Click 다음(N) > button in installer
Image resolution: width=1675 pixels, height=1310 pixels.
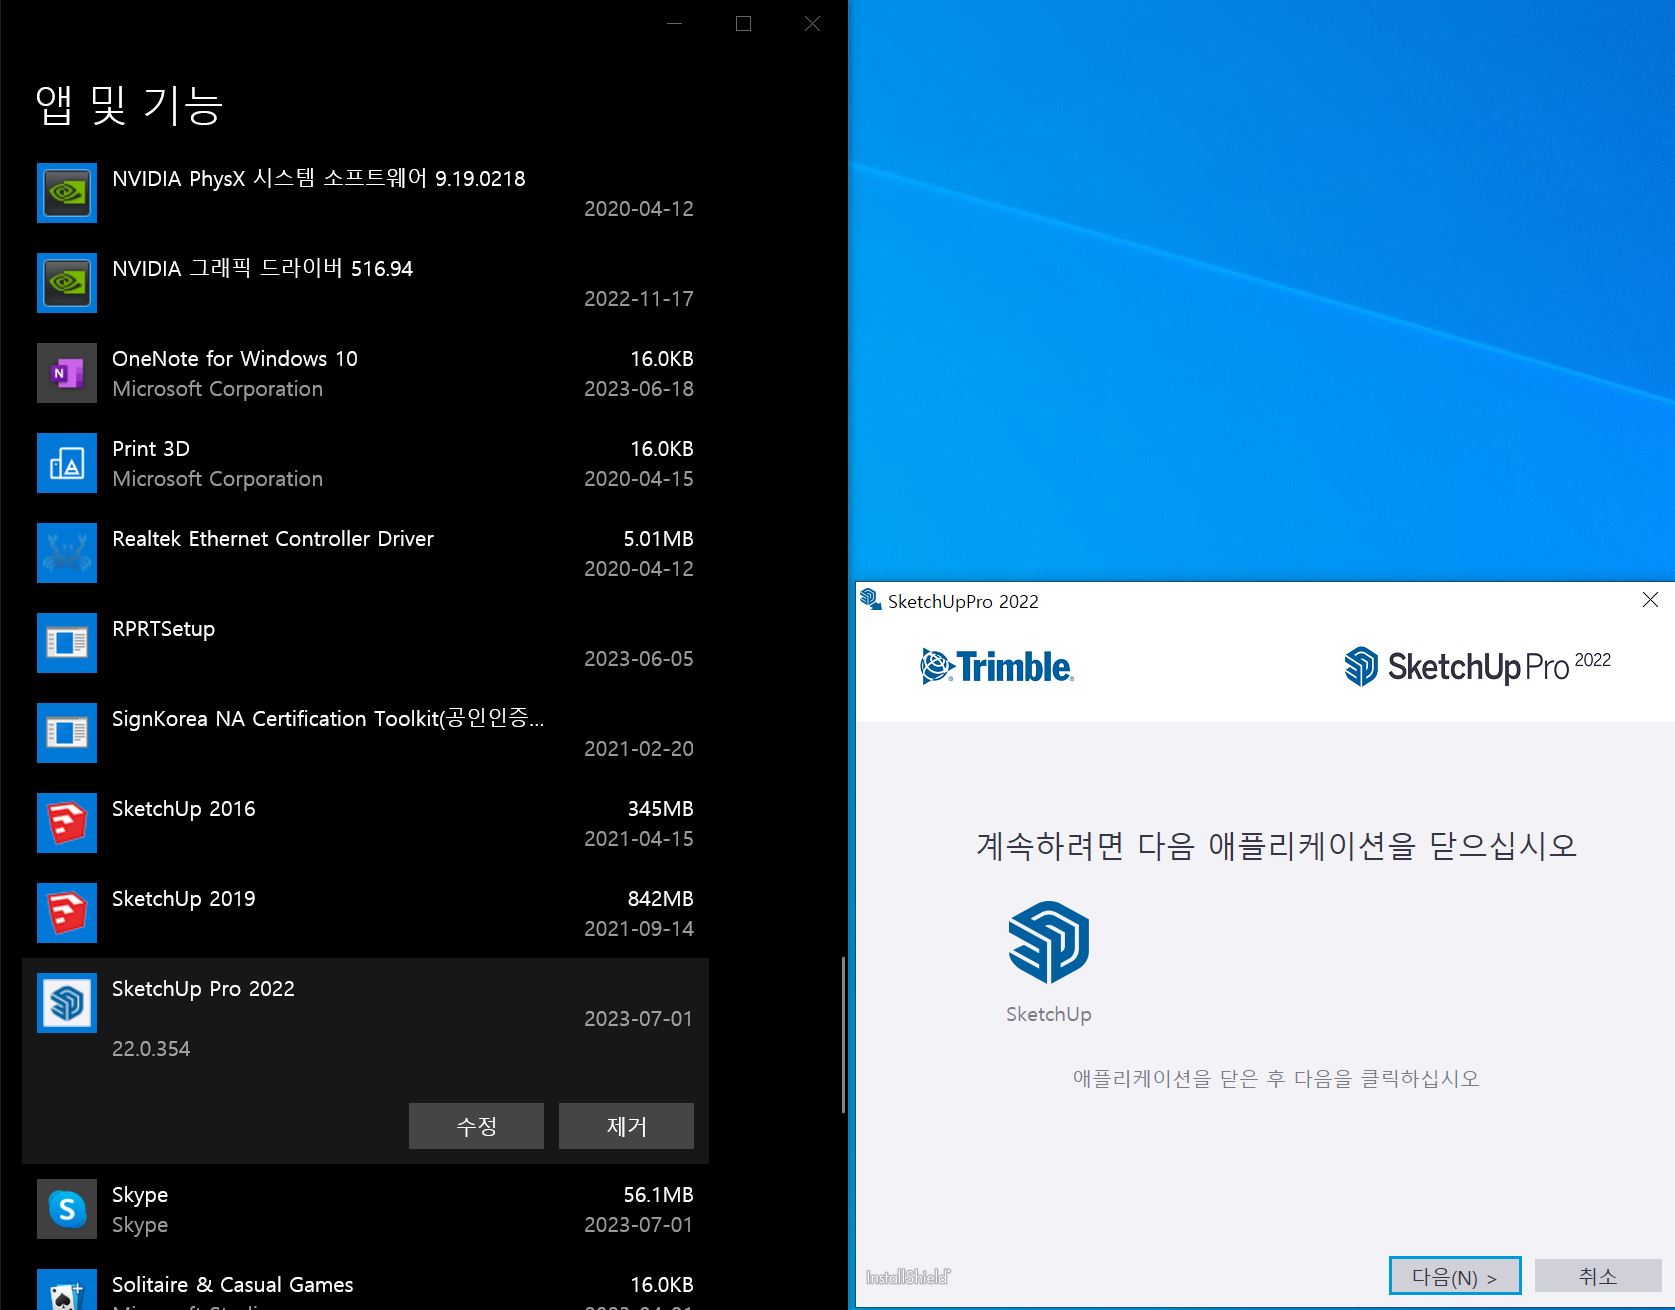[x=1455, y=1276]
